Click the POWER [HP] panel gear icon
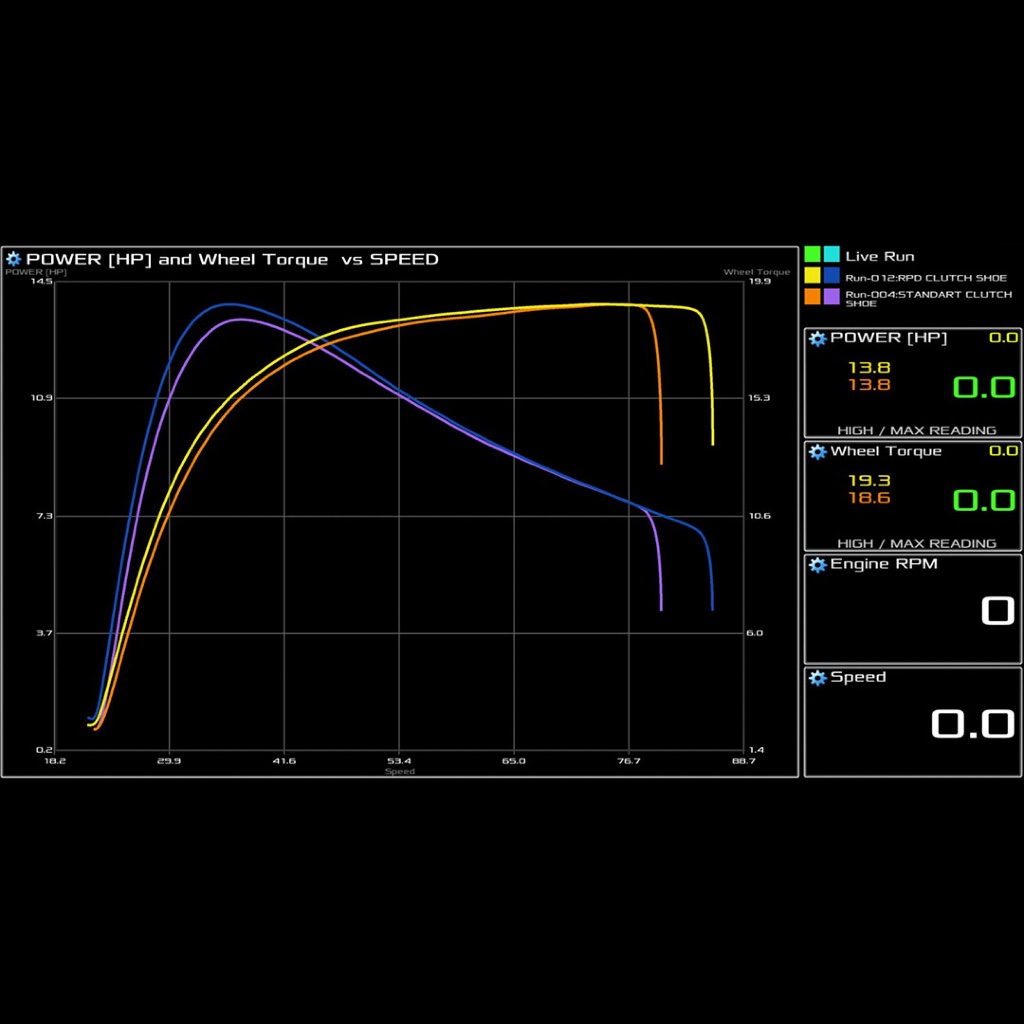This screenshot has width=1024, height=1024. point(818,338)
